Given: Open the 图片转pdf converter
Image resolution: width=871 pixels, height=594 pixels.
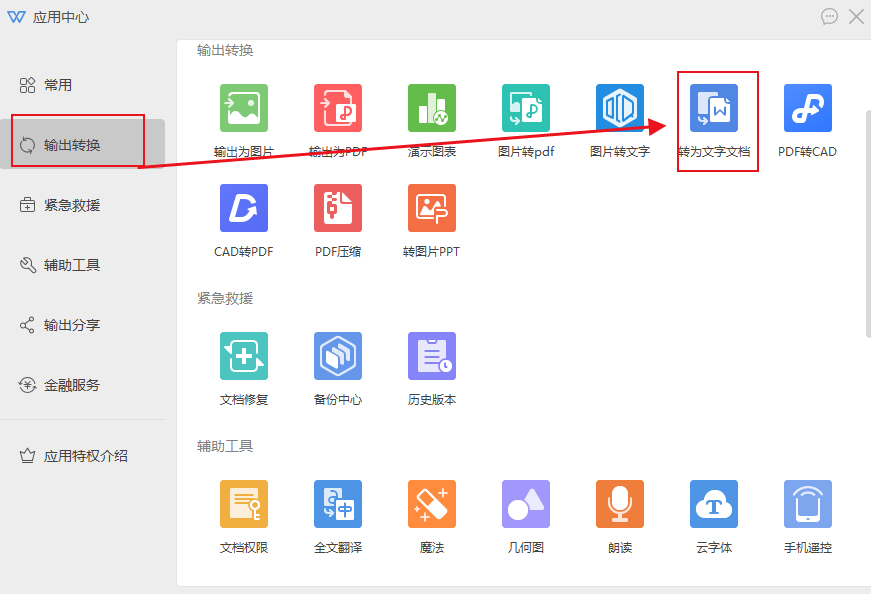Looking at the screenshot, I should tap(525, 108).
